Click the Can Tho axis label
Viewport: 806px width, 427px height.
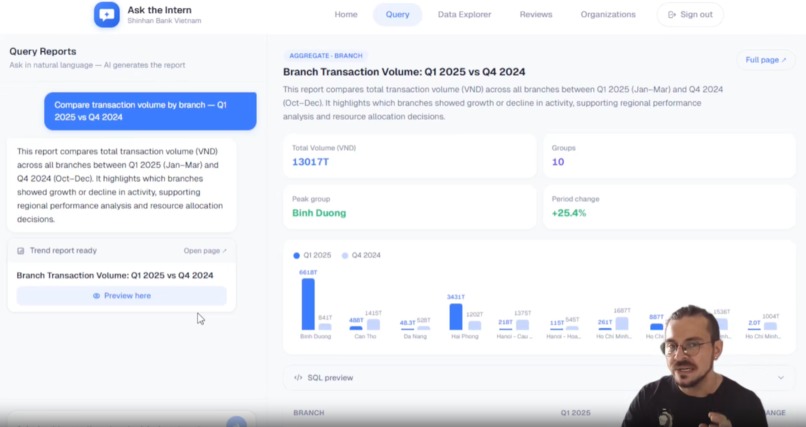pyautogui.click(x=365, y=337)
